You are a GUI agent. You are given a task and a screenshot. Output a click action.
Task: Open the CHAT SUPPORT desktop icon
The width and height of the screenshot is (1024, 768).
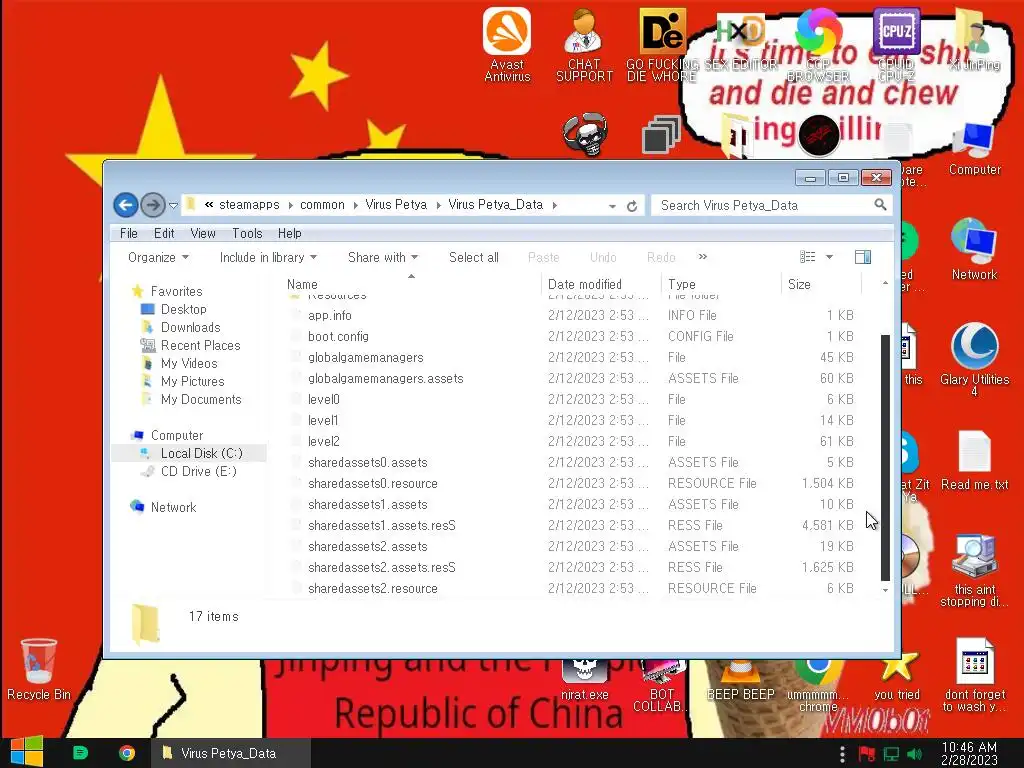[x=584, y=45]
